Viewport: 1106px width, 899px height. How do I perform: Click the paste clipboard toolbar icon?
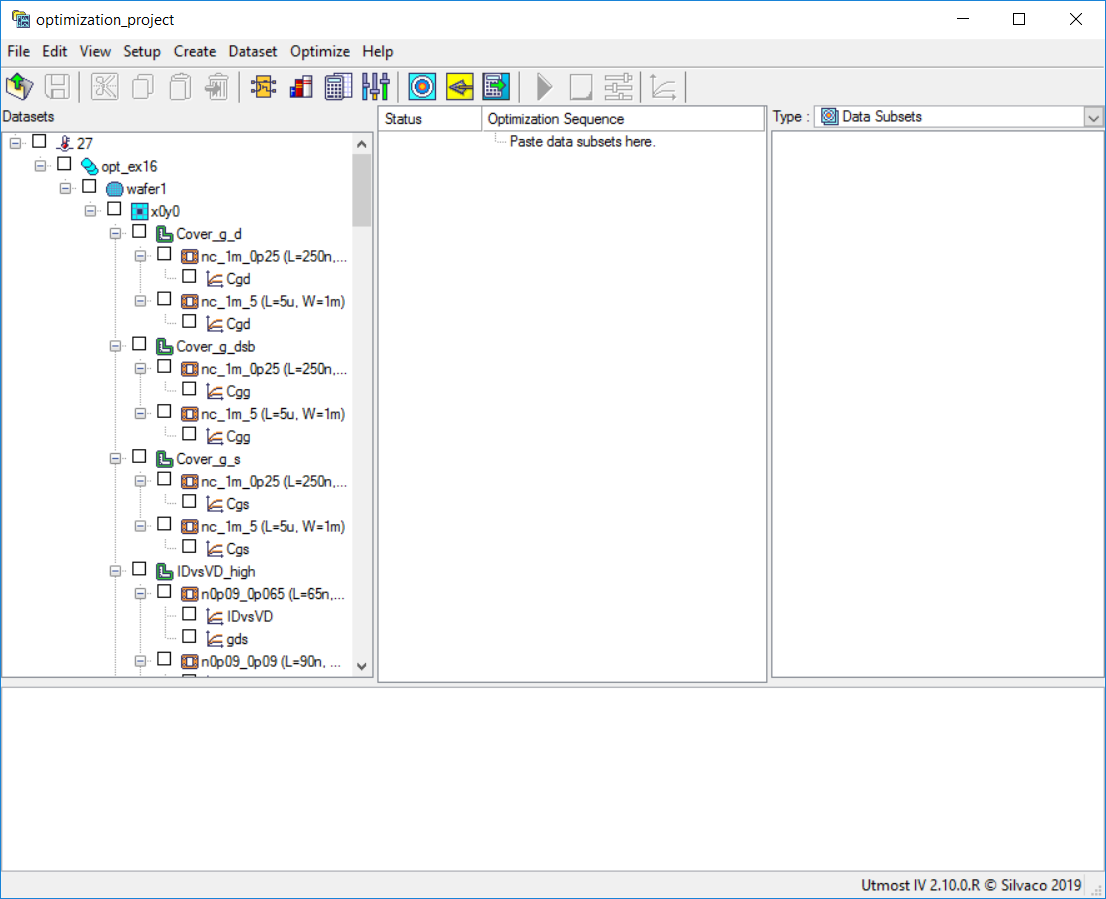[x=181, y=87]
